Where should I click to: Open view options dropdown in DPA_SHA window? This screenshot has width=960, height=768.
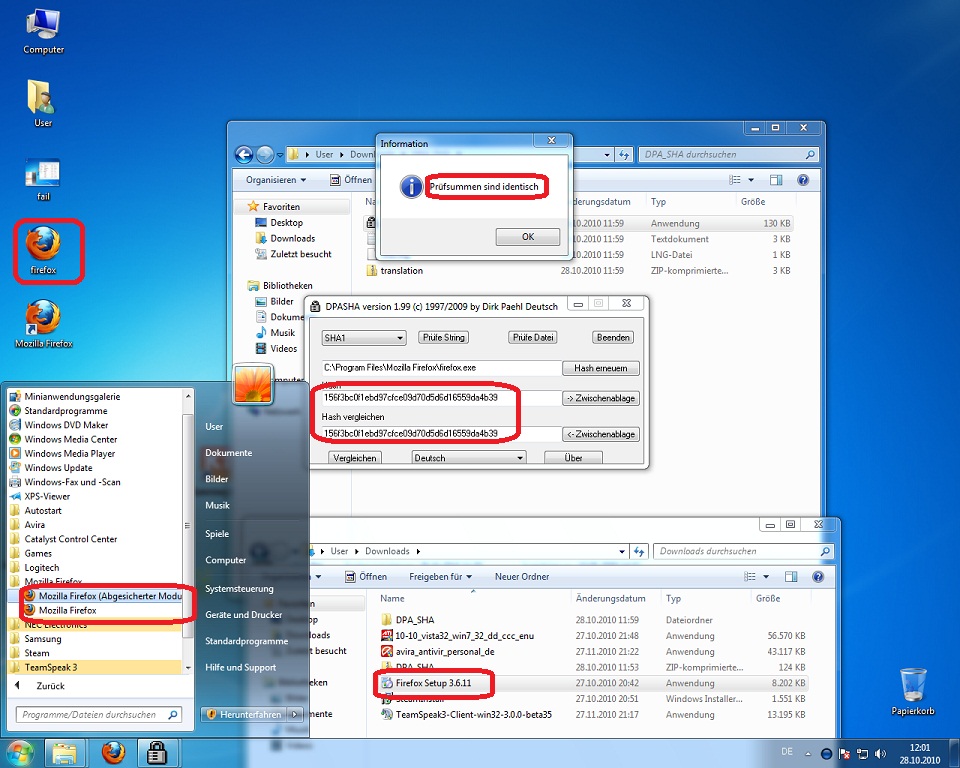click(751, 179)
